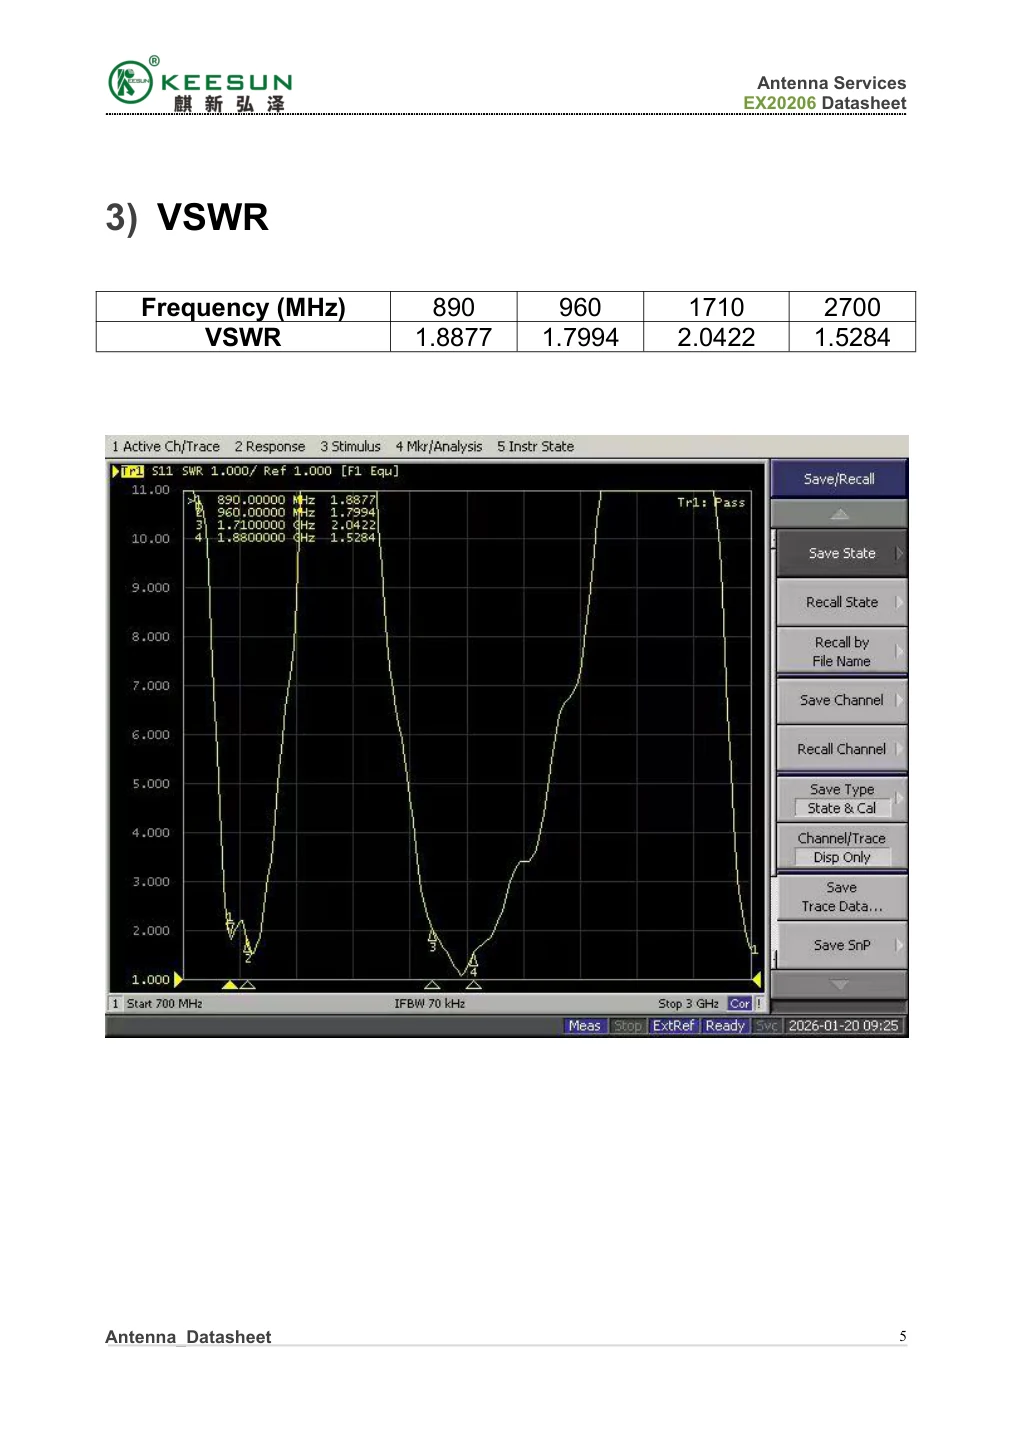Click Save Trace Data softkey

841,896
